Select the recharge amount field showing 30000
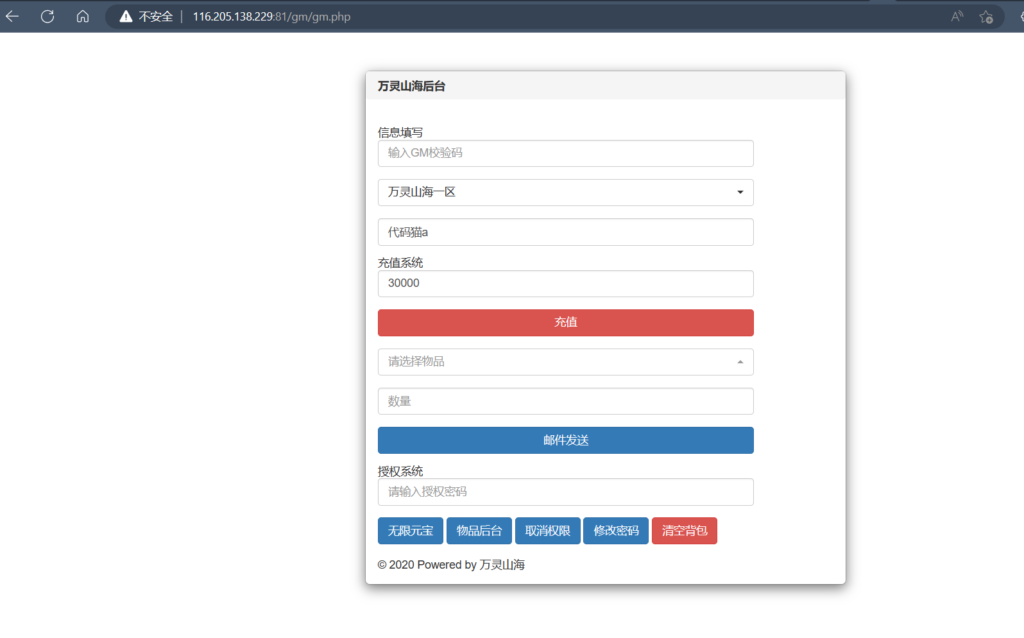 coord(565,284)
